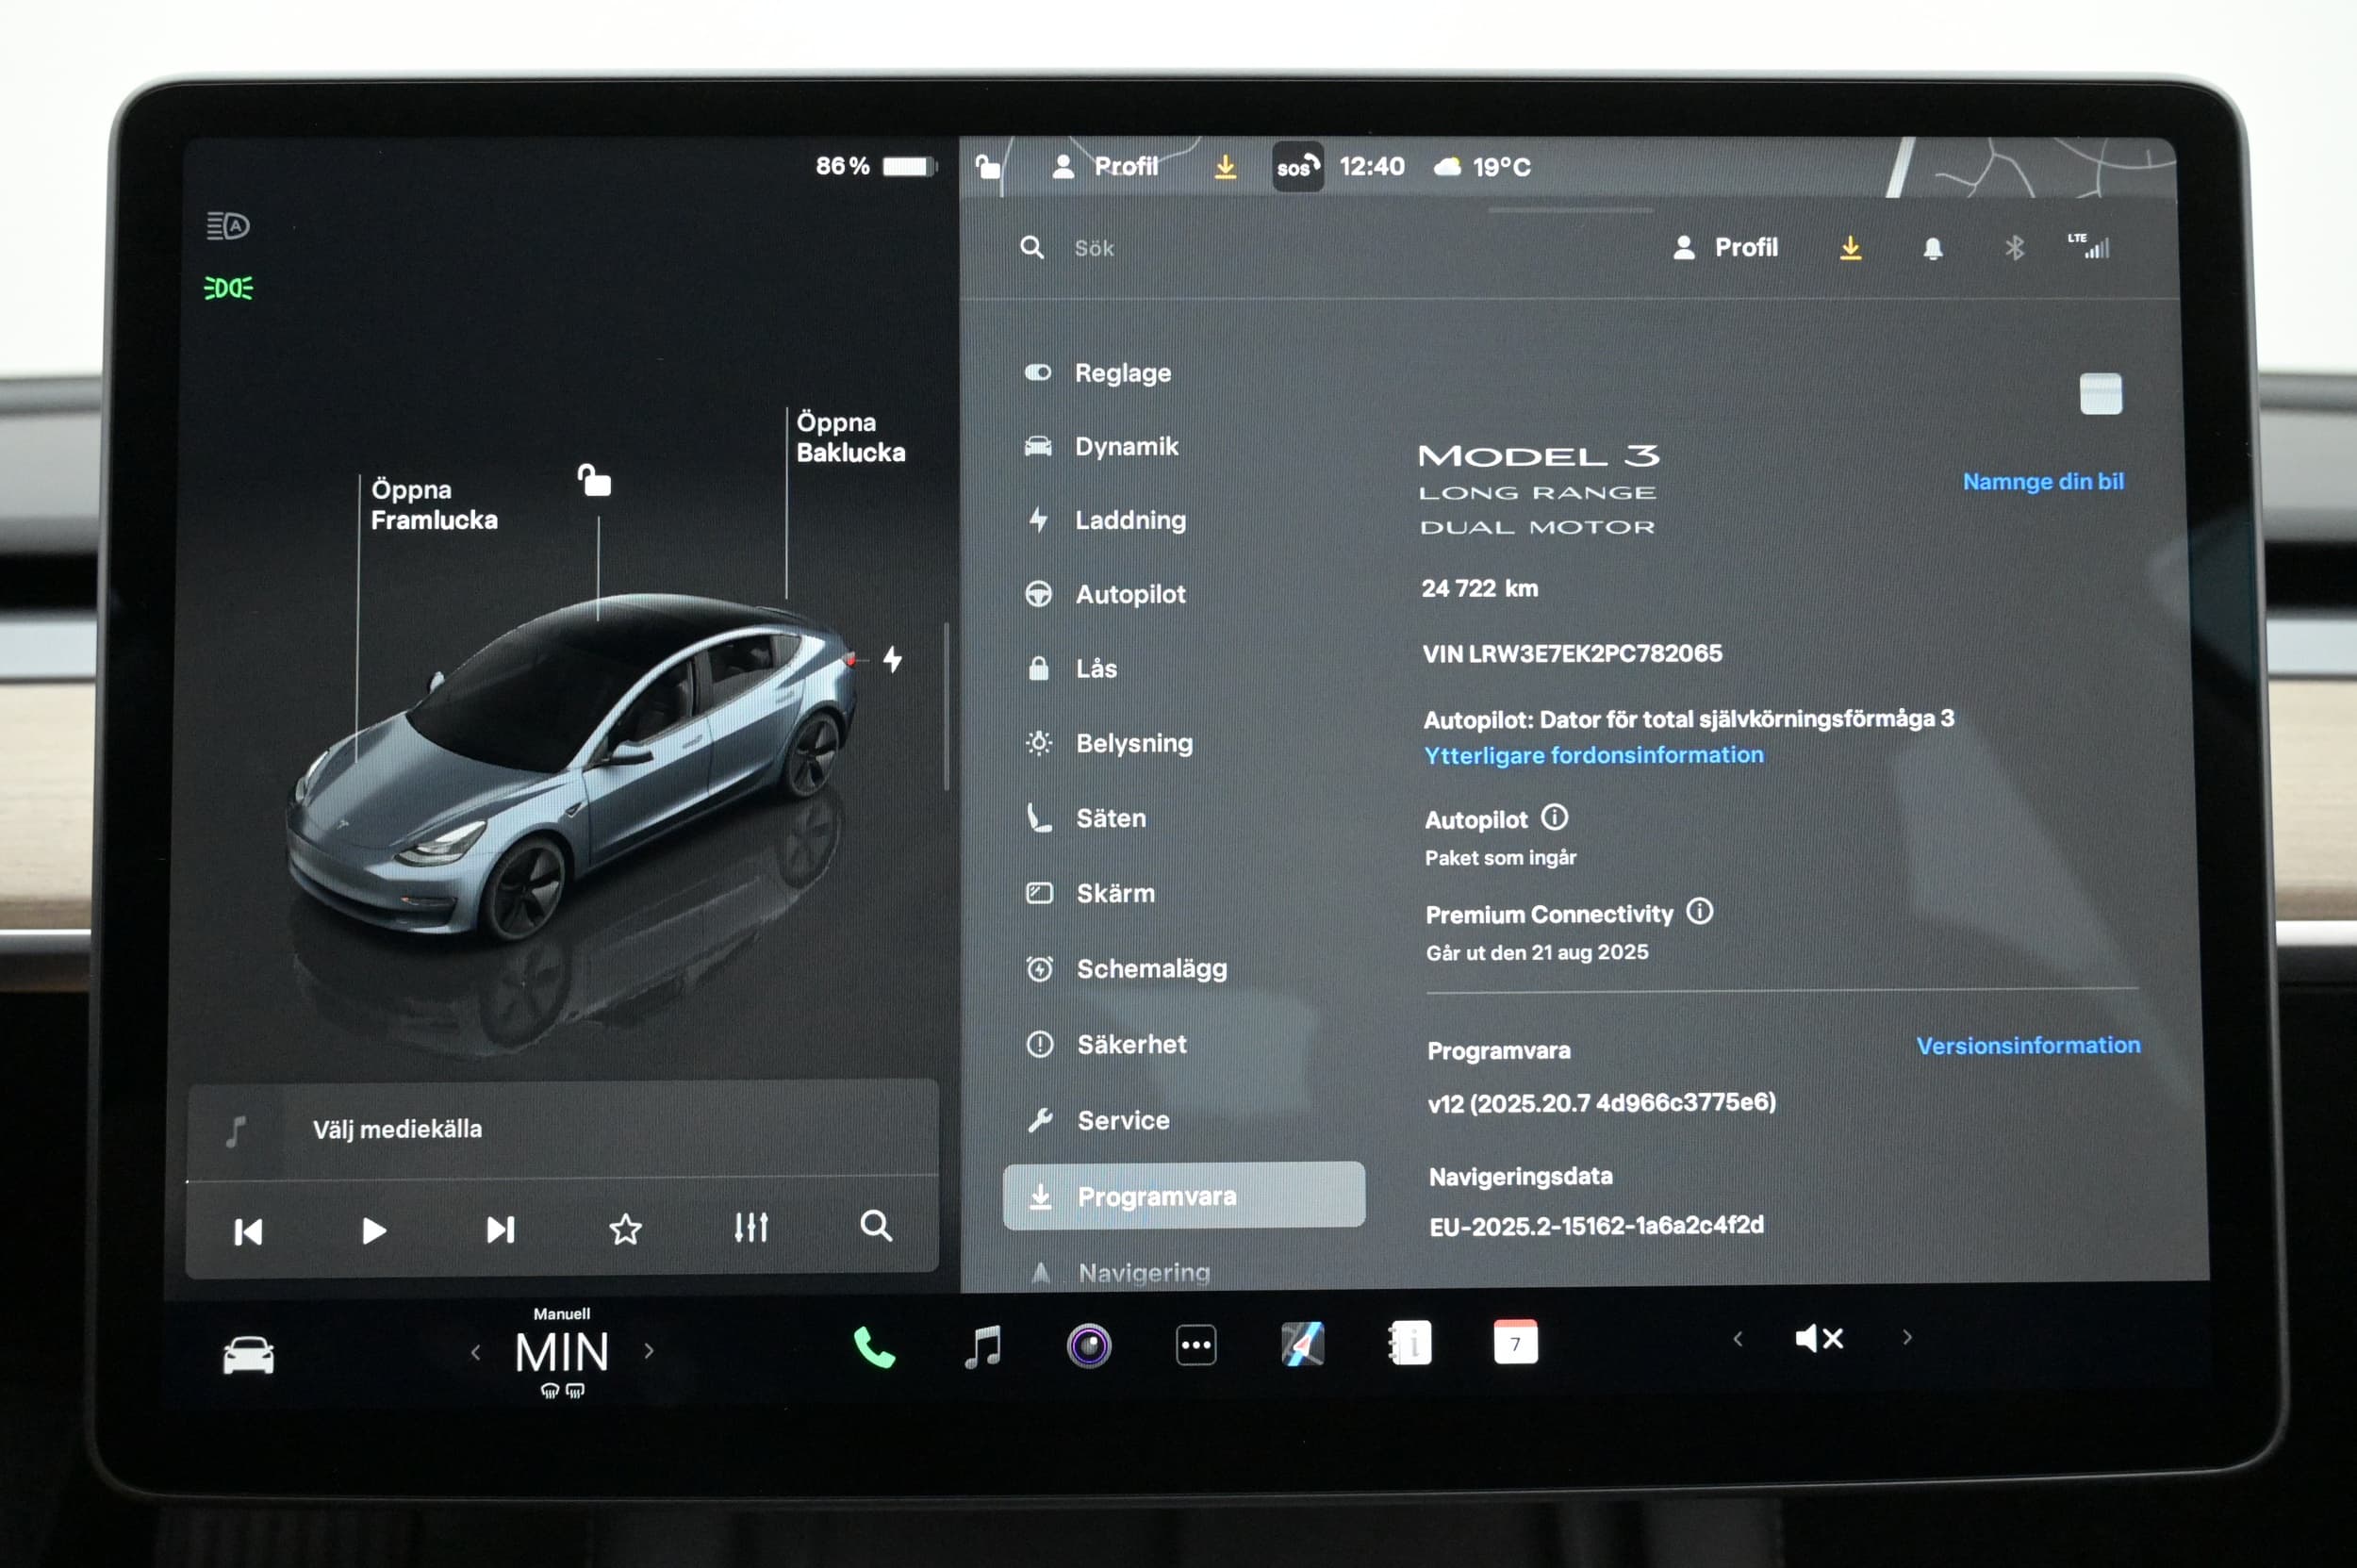The height and width of the screenshot is (1568, 2357).
Task: Tap the Model 3 car image
Action: pyautogui.click(x=572, y=770)
